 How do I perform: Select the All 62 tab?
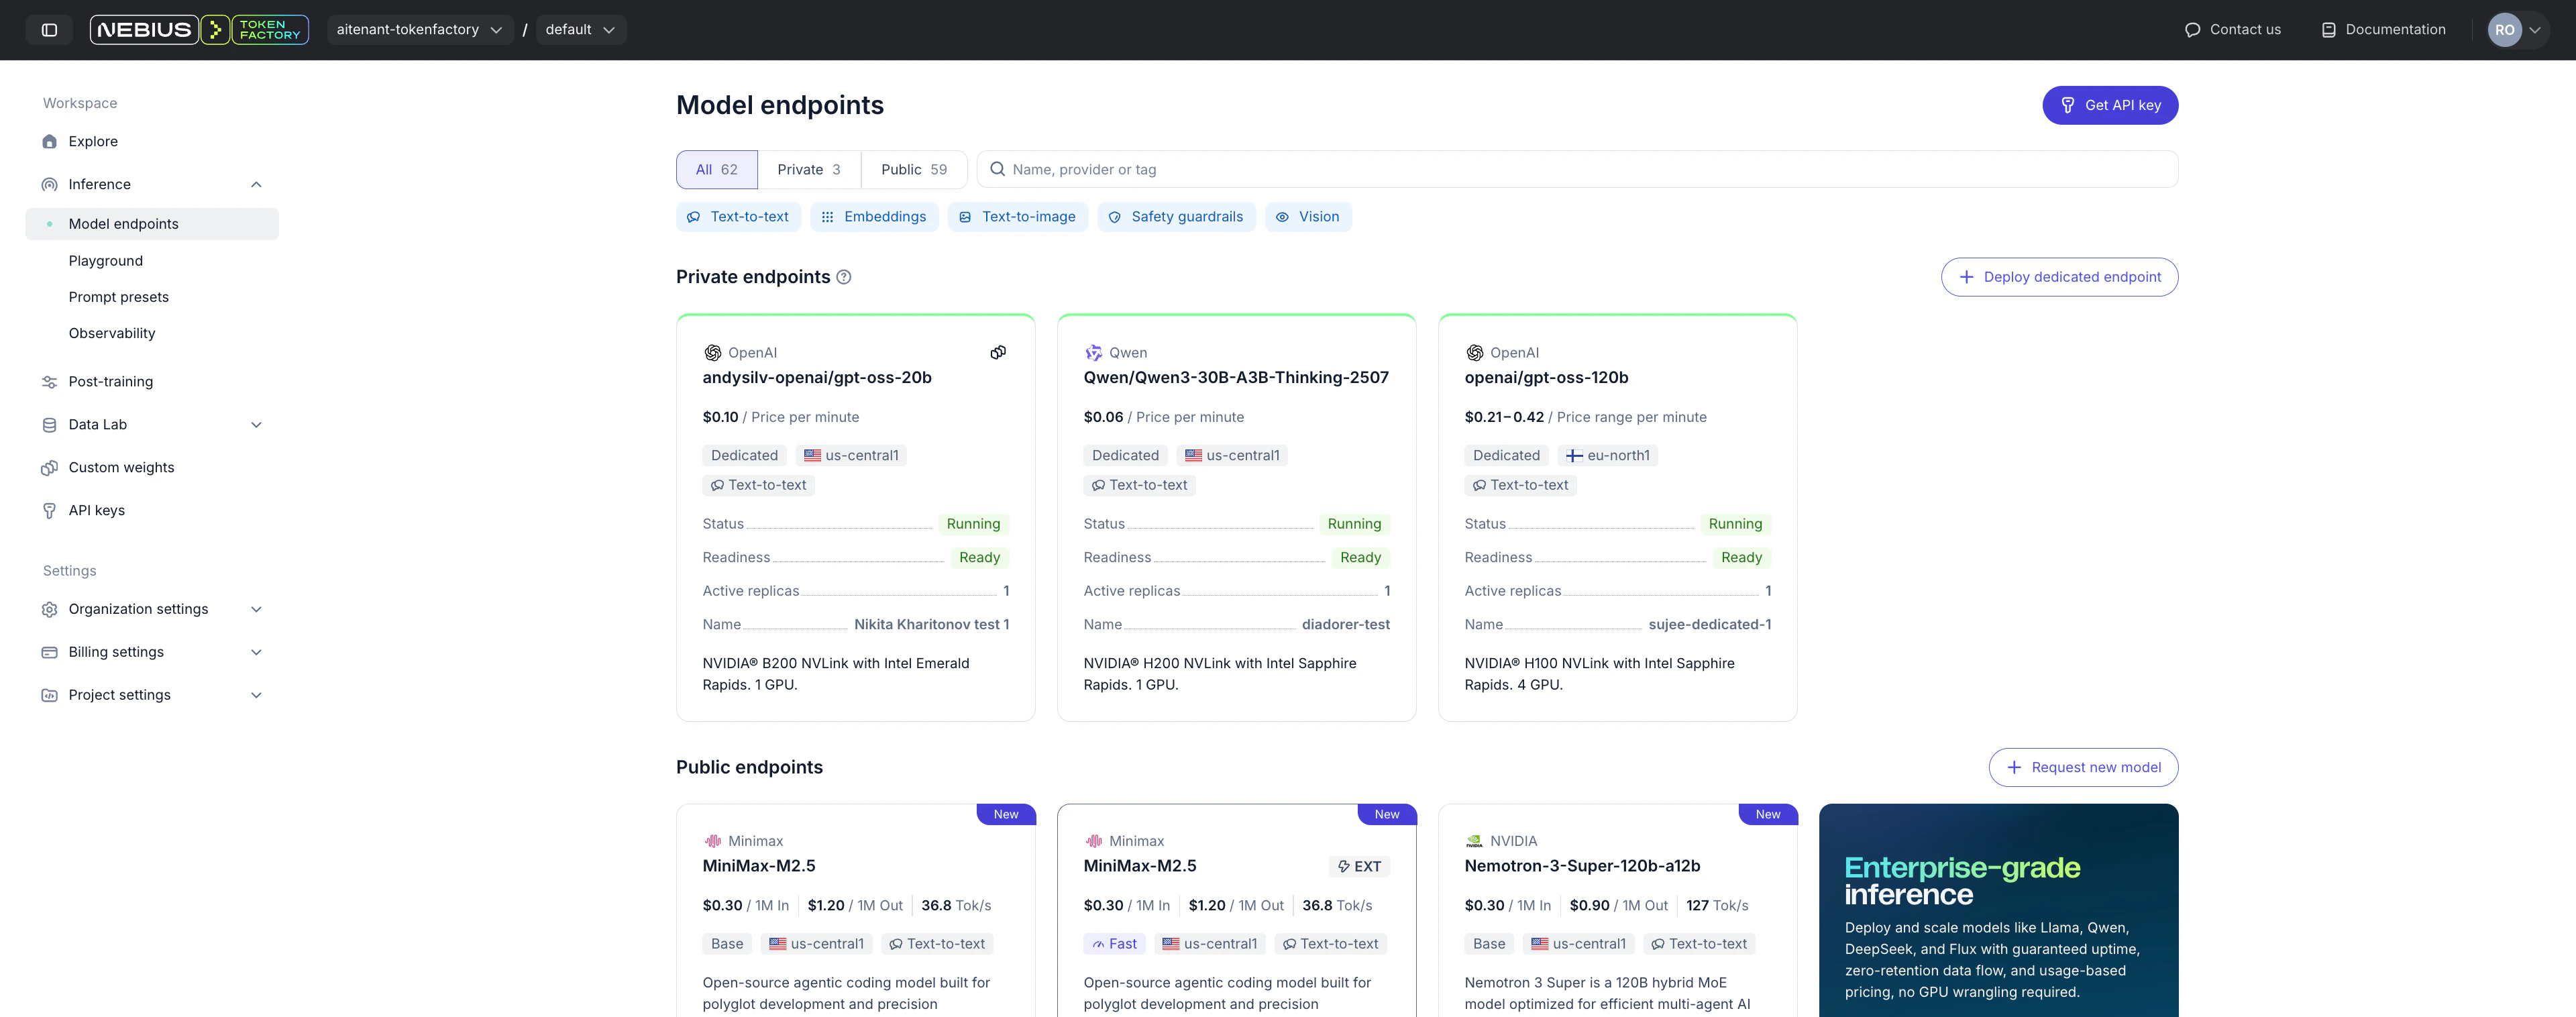coord(717,170)
